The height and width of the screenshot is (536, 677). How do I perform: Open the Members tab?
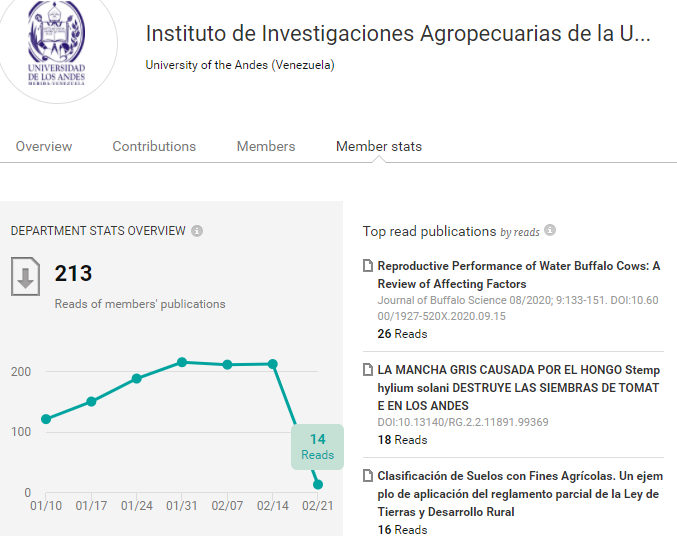266,146
